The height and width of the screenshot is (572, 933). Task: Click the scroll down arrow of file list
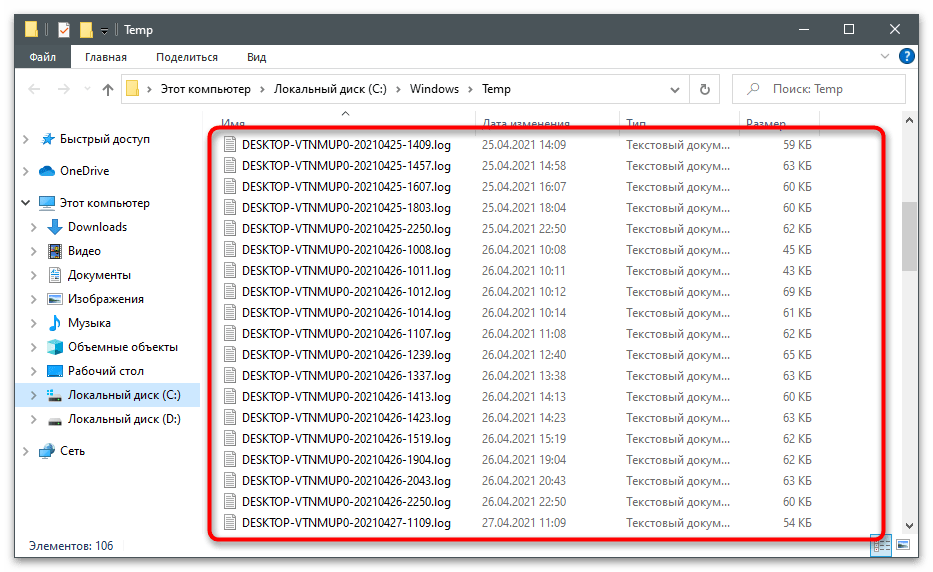[x=909, y=526]
